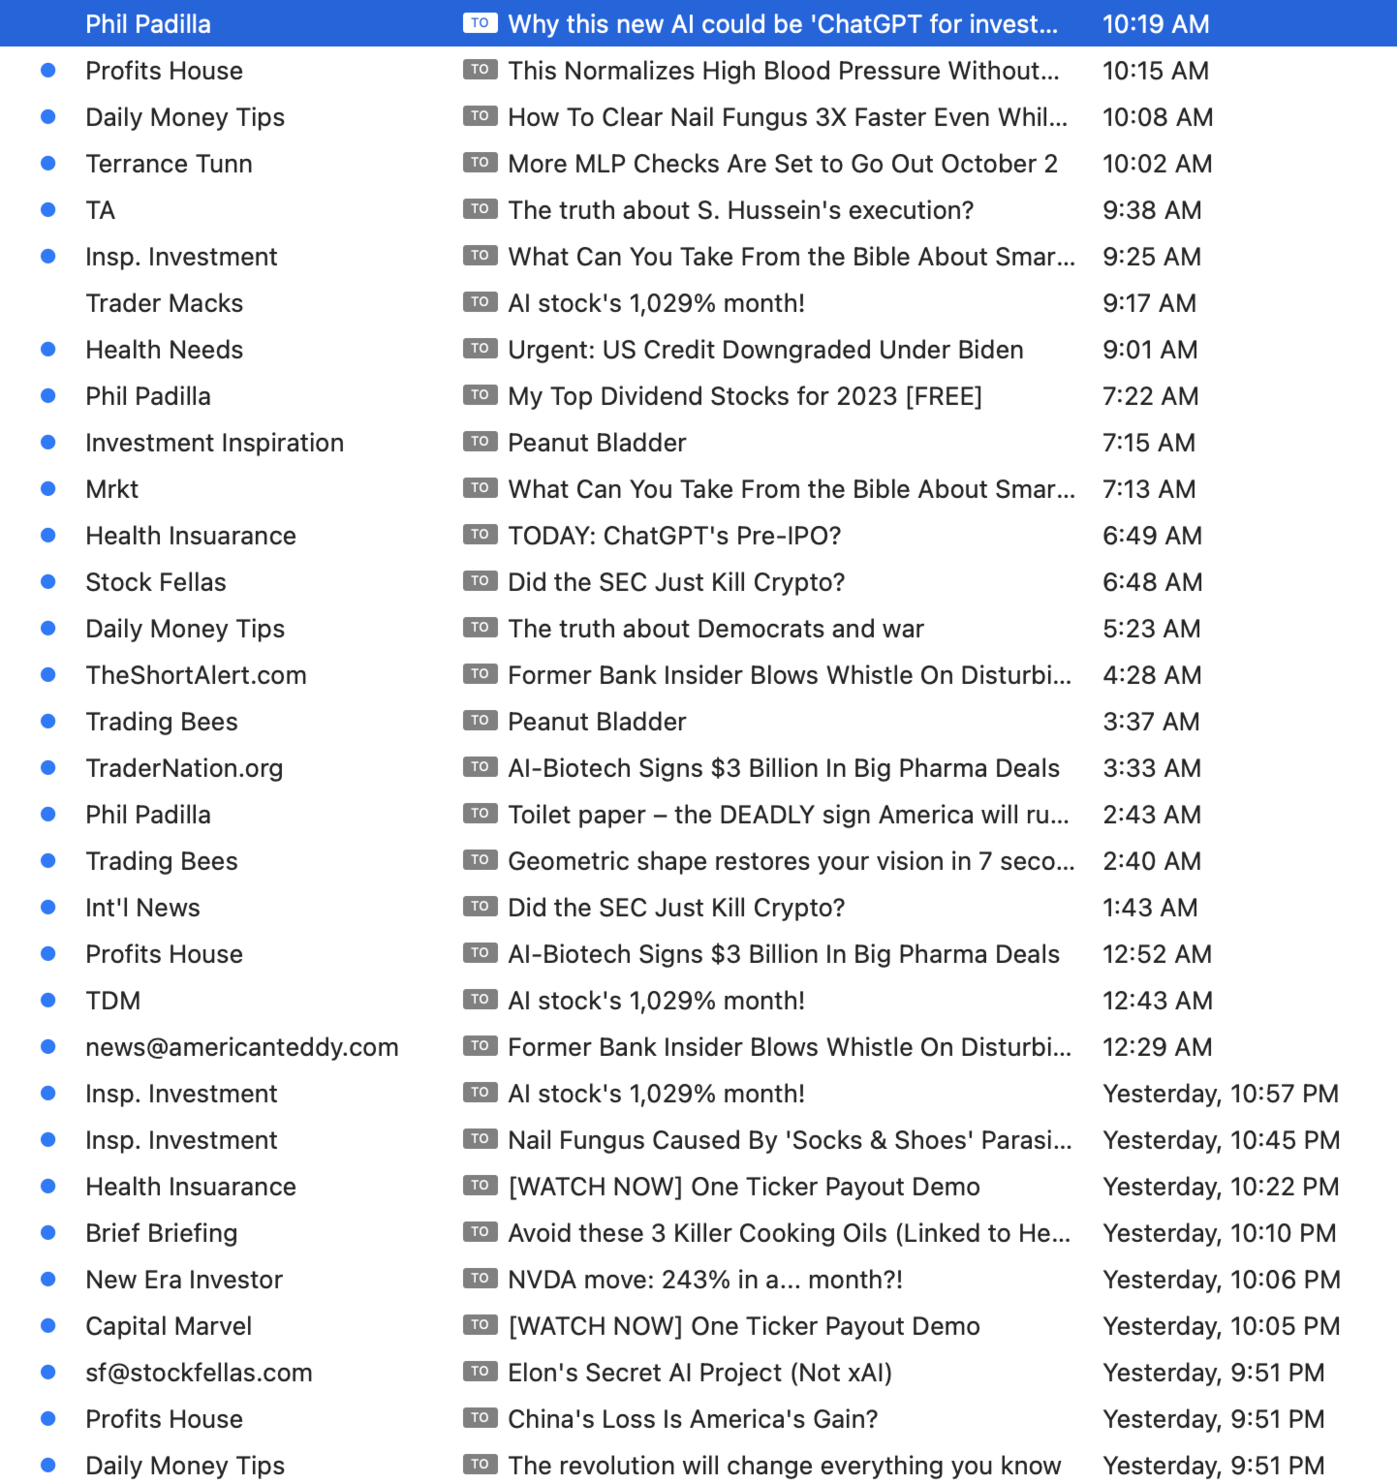Open 'Nail Fungus Caused By Socks & Shoes' email
The width and height of the screenshot is (1397, 1484).
click(x=790, y=1140)
